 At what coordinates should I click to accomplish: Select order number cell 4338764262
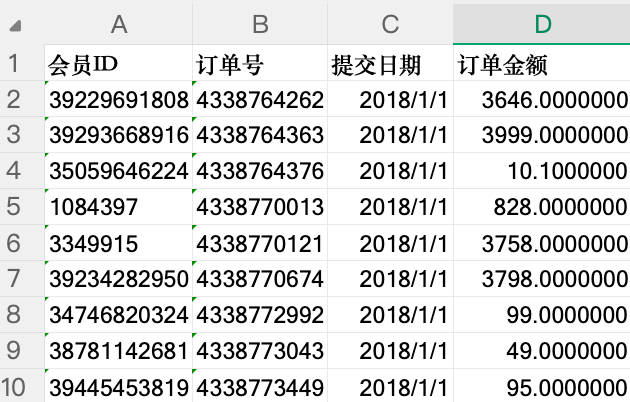260,99
